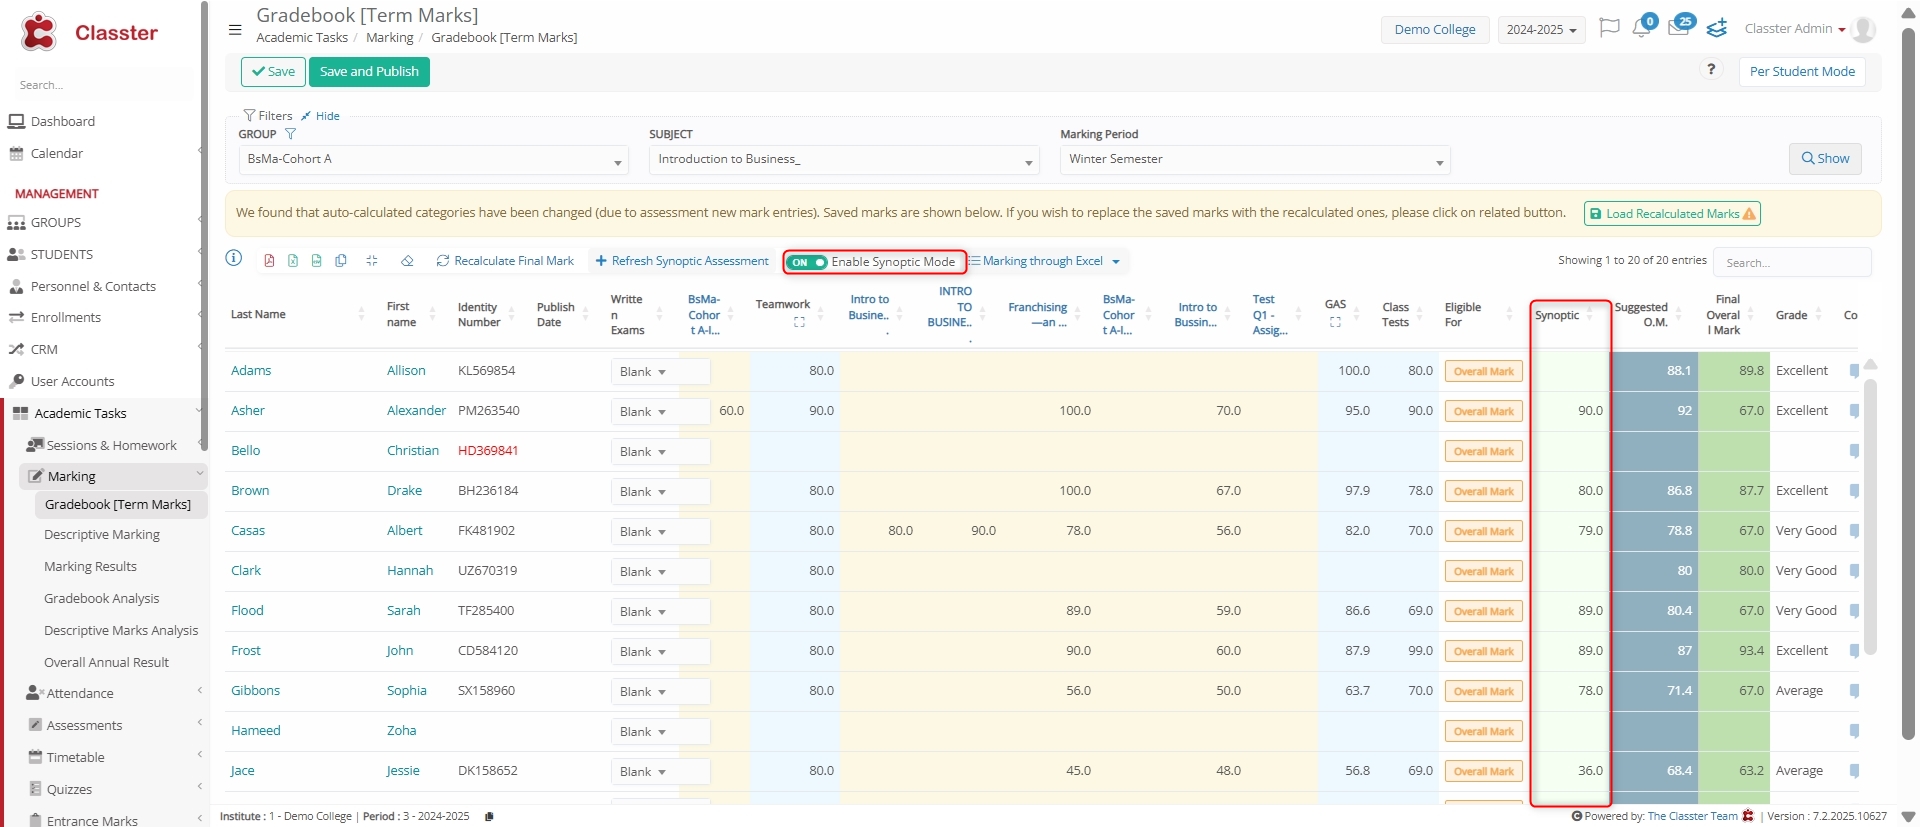Image resolution: width=1920 pixels, height=827 pixels.
Task: Export gradebook to CSV icon
Action: (x=317, y=261)
